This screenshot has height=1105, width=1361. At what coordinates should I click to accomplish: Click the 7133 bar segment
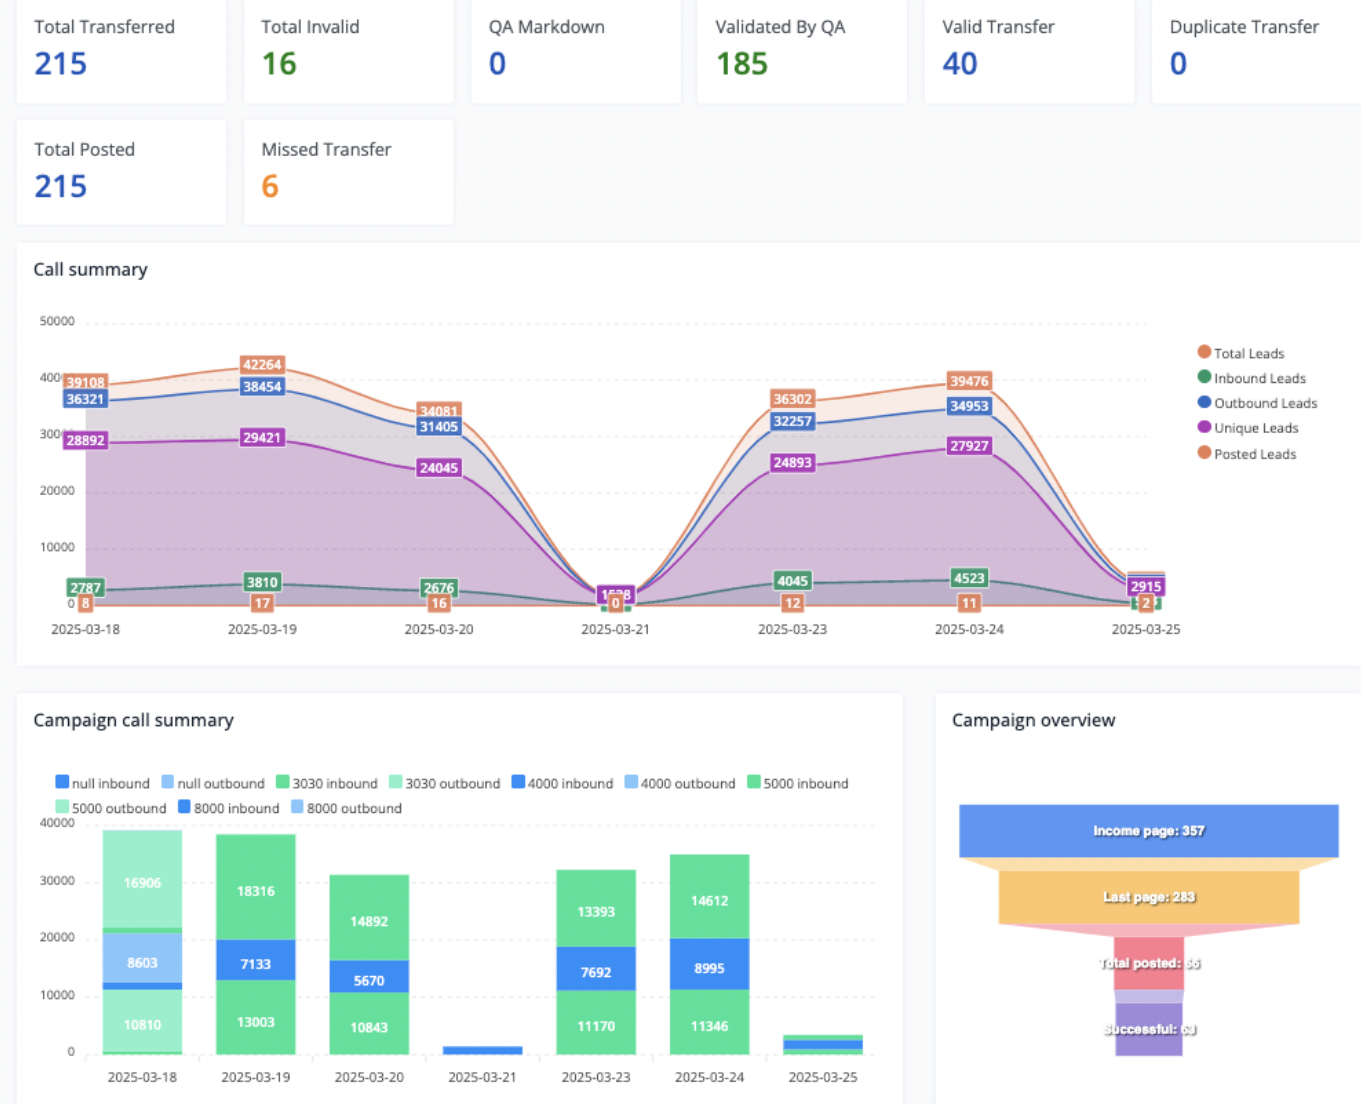tap(256, 960)
